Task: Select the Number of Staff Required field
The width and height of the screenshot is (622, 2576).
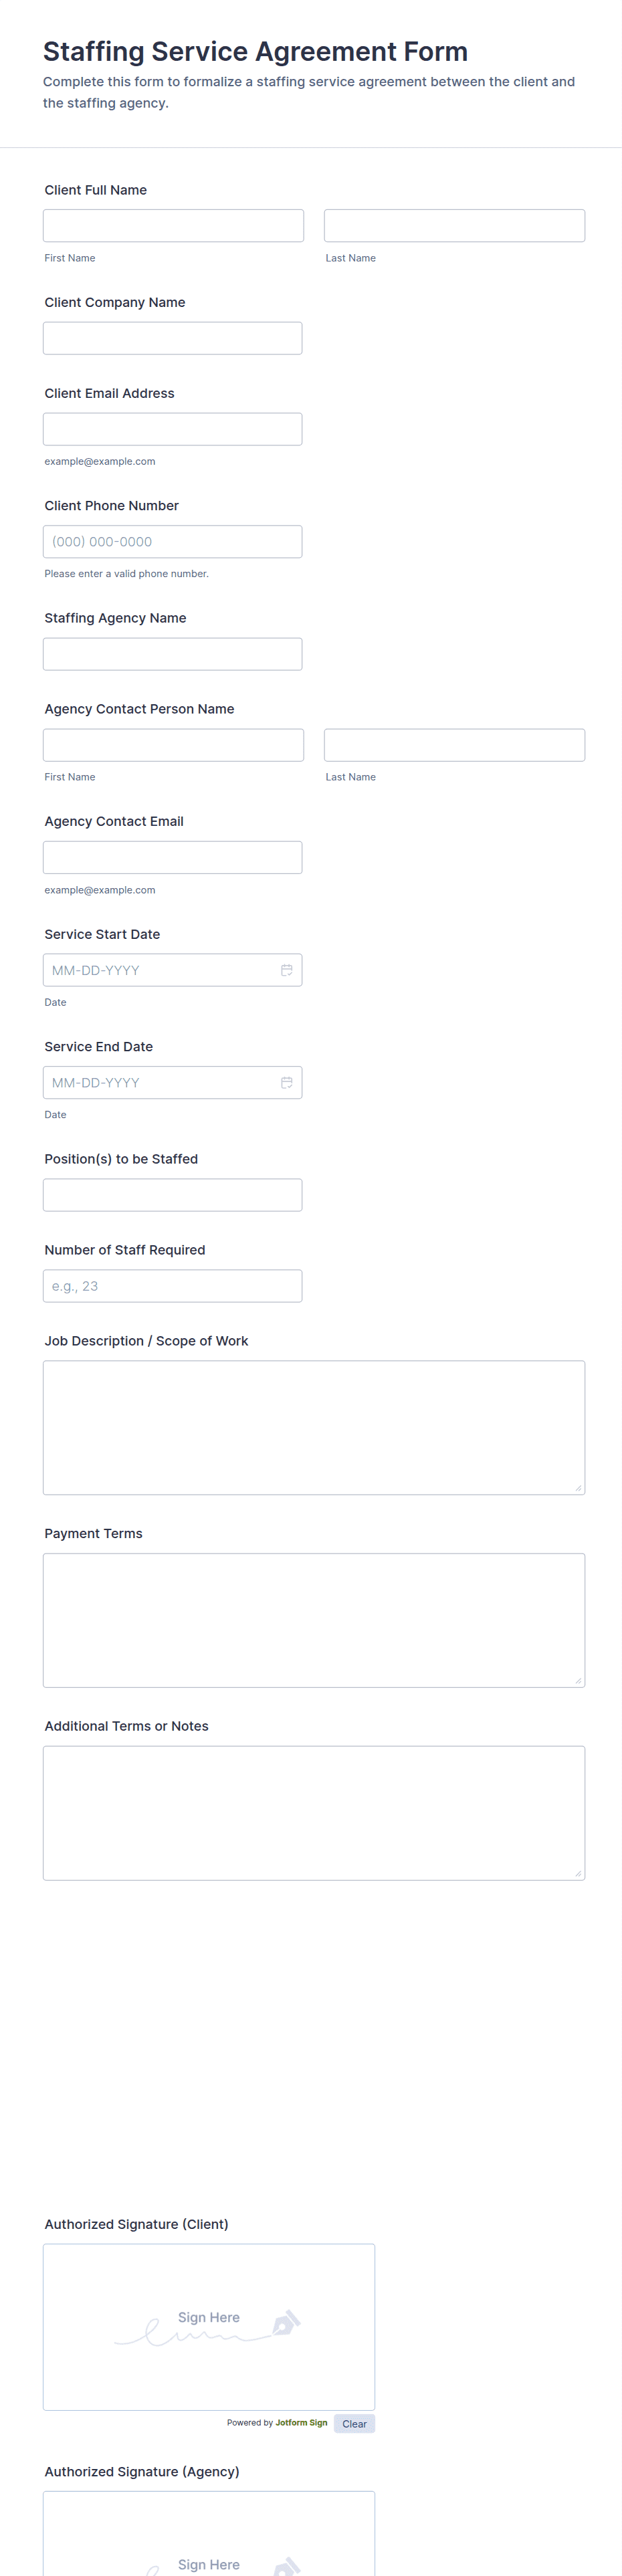Action: 172,1286
